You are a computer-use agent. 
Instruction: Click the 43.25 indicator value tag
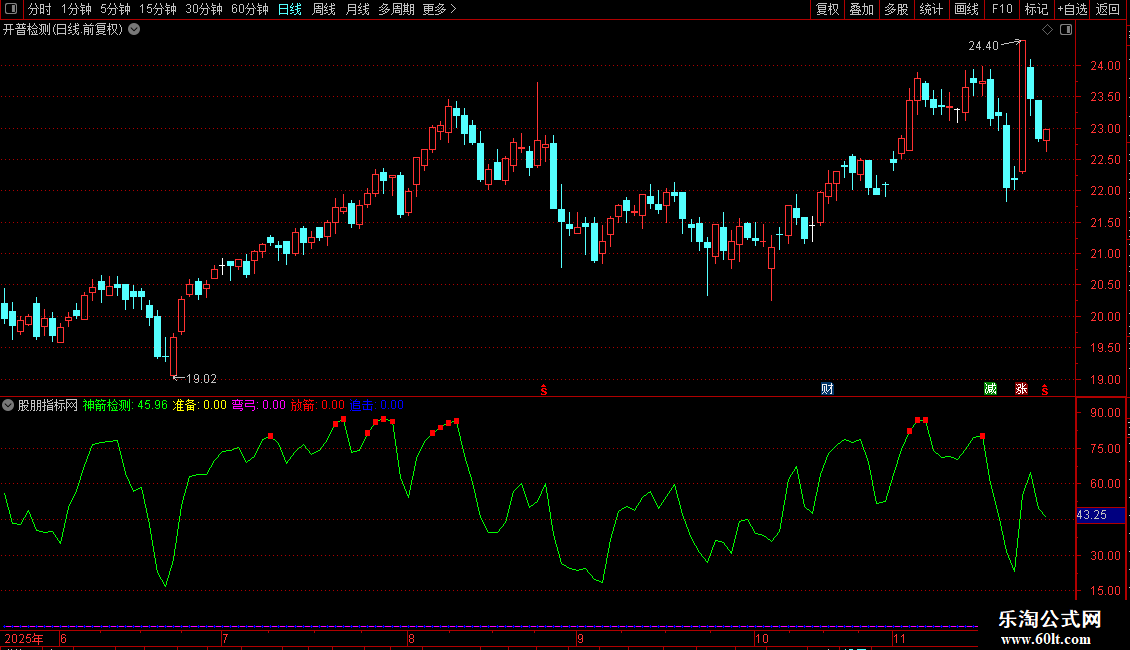click(1100, 515)
